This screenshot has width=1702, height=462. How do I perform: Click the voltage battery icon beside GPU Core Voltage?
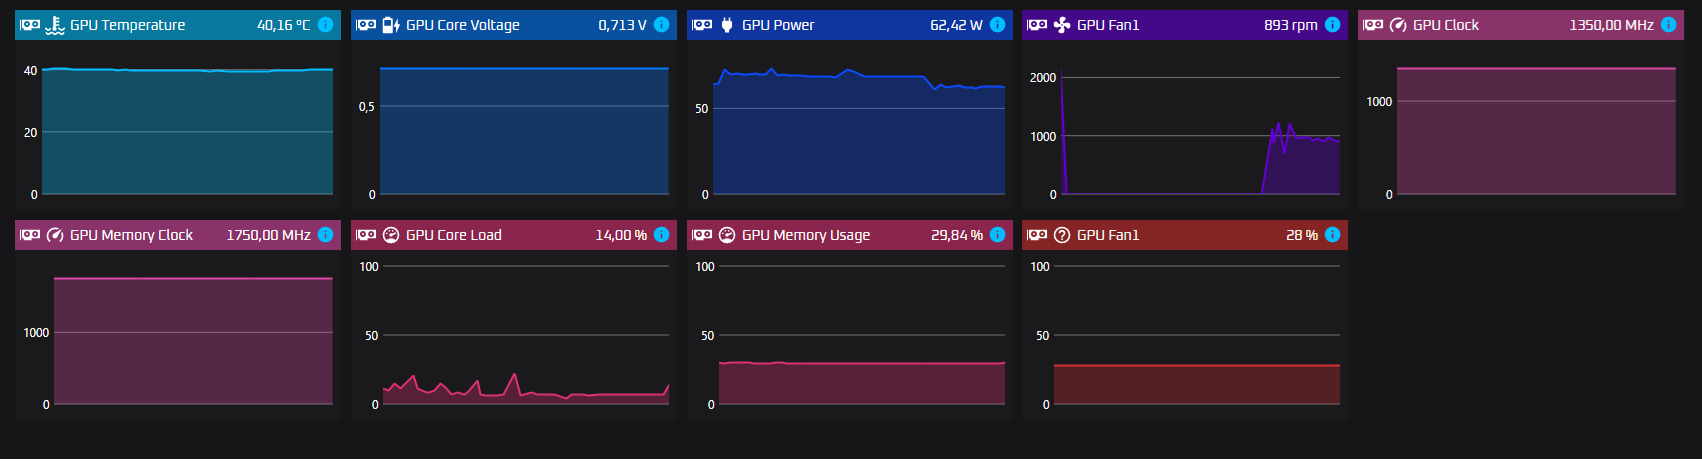coord(391,25)
